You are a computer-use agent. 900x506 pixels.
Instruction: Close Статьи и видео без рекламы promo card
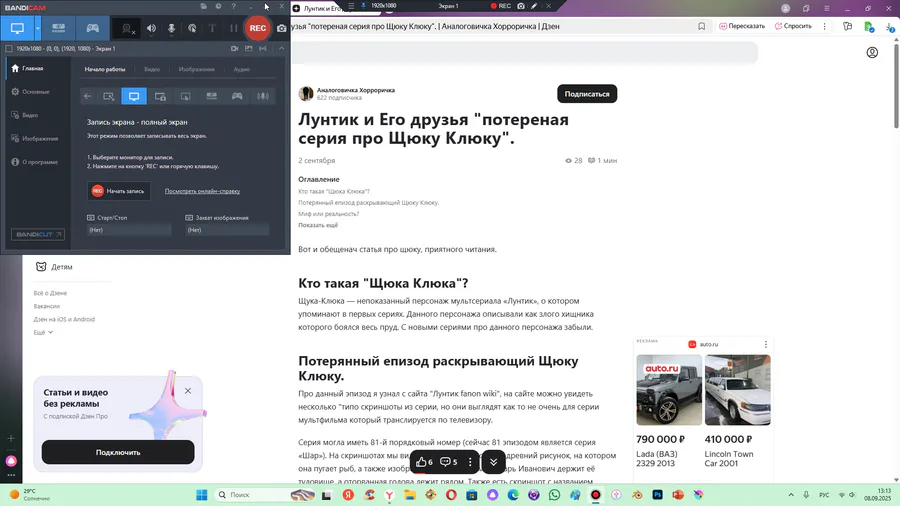188,391
